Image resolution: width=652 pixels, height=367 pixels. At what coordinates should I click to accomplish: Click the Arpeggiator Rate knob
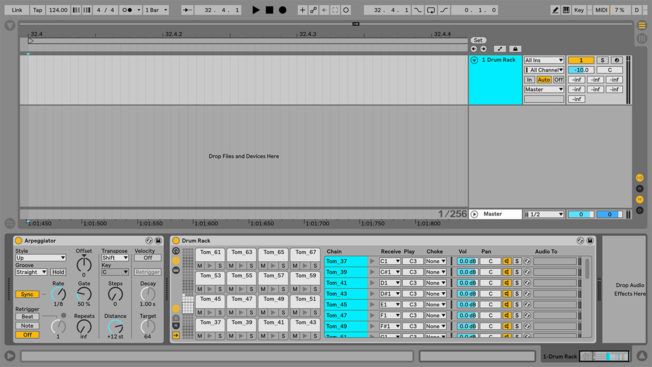(58, 294)
